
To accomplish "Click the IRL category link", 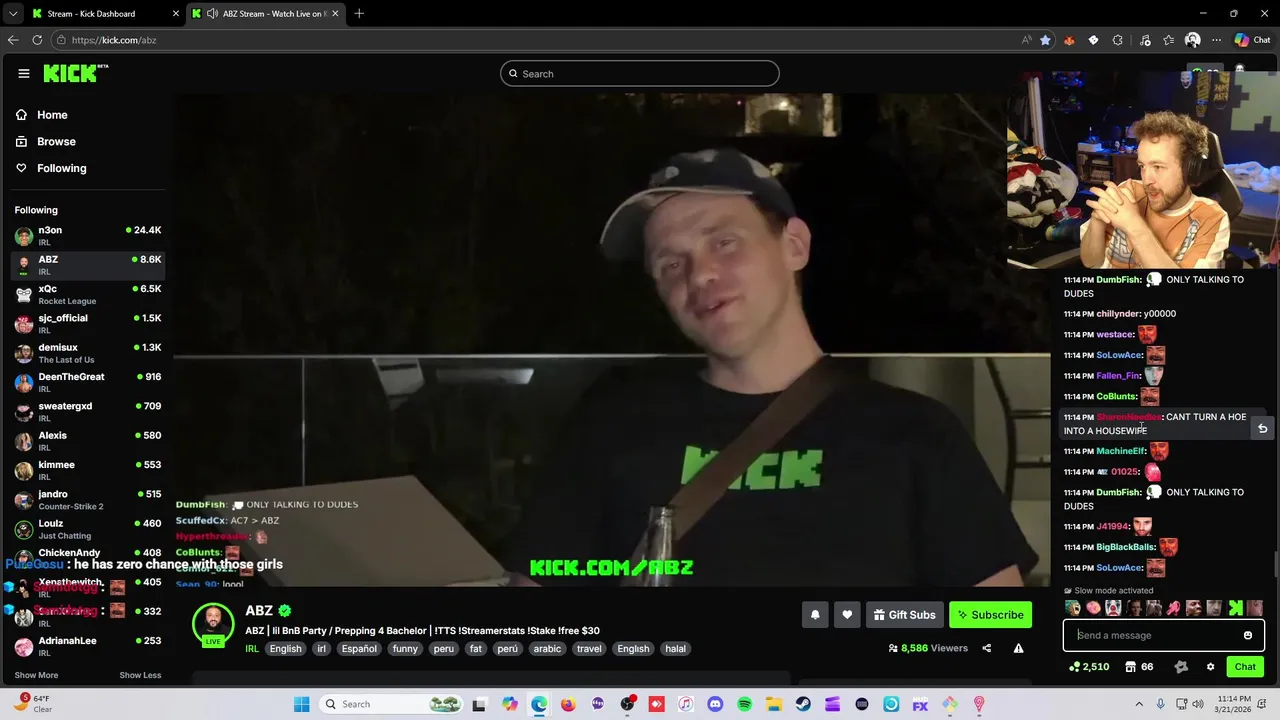I will point(252,649).
